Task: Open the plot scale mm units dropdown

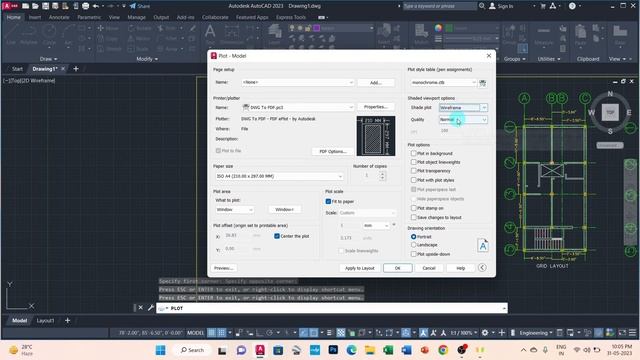Action: pos(376,225)
